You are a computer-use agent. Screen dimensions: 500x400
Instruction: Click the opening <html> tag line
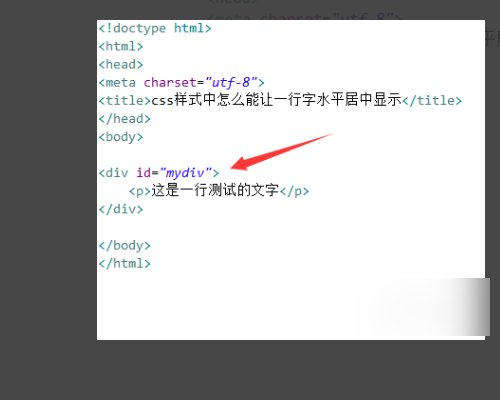pyautogui.click(x=121, y=46)
